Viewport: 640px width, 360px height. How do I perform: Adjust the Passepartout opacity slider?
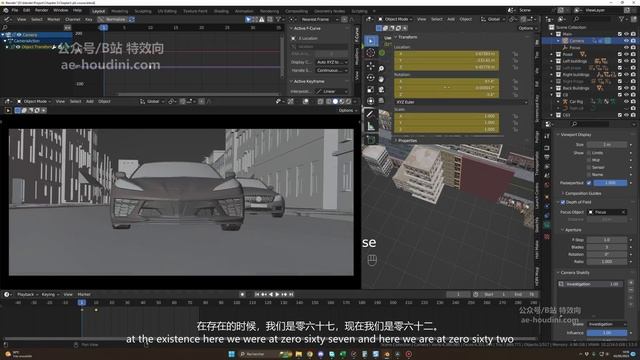(610, 183)
